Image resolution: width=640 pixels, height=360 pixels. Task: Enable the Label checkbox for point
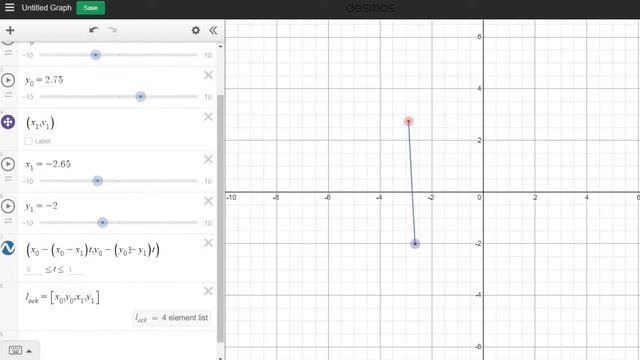[x=28, y=141]
